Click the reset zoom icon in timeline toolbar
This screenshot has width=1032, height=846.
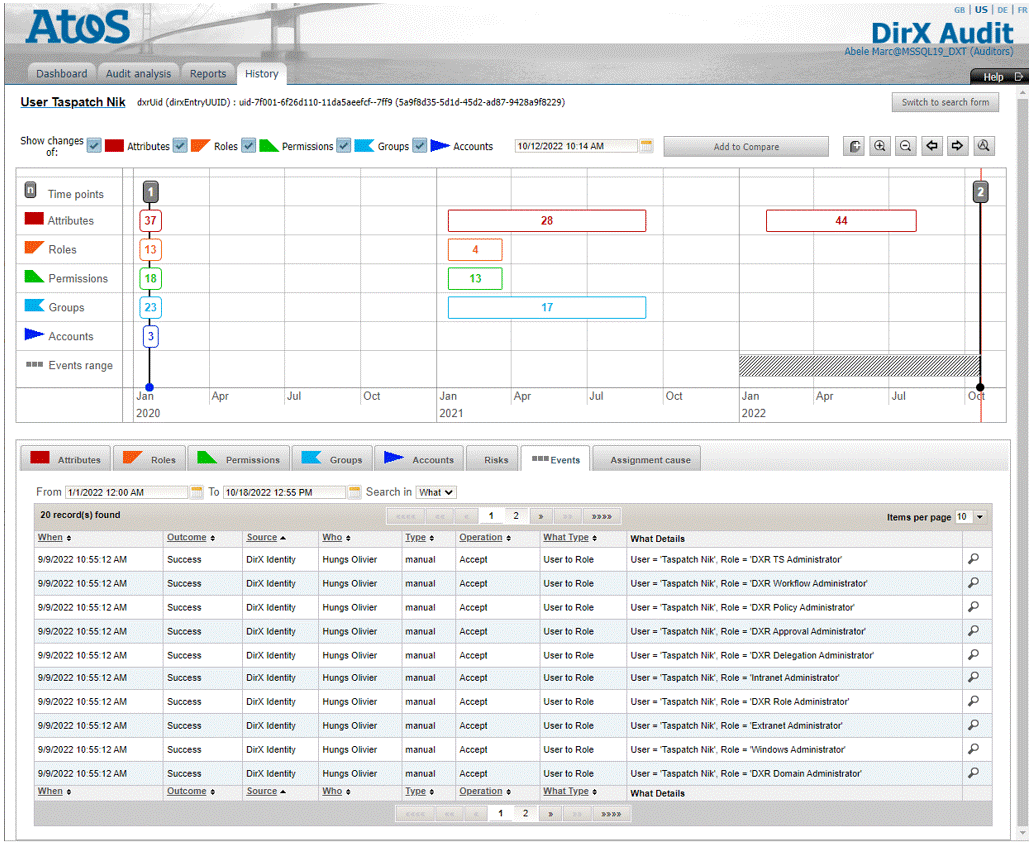[984, 146]
